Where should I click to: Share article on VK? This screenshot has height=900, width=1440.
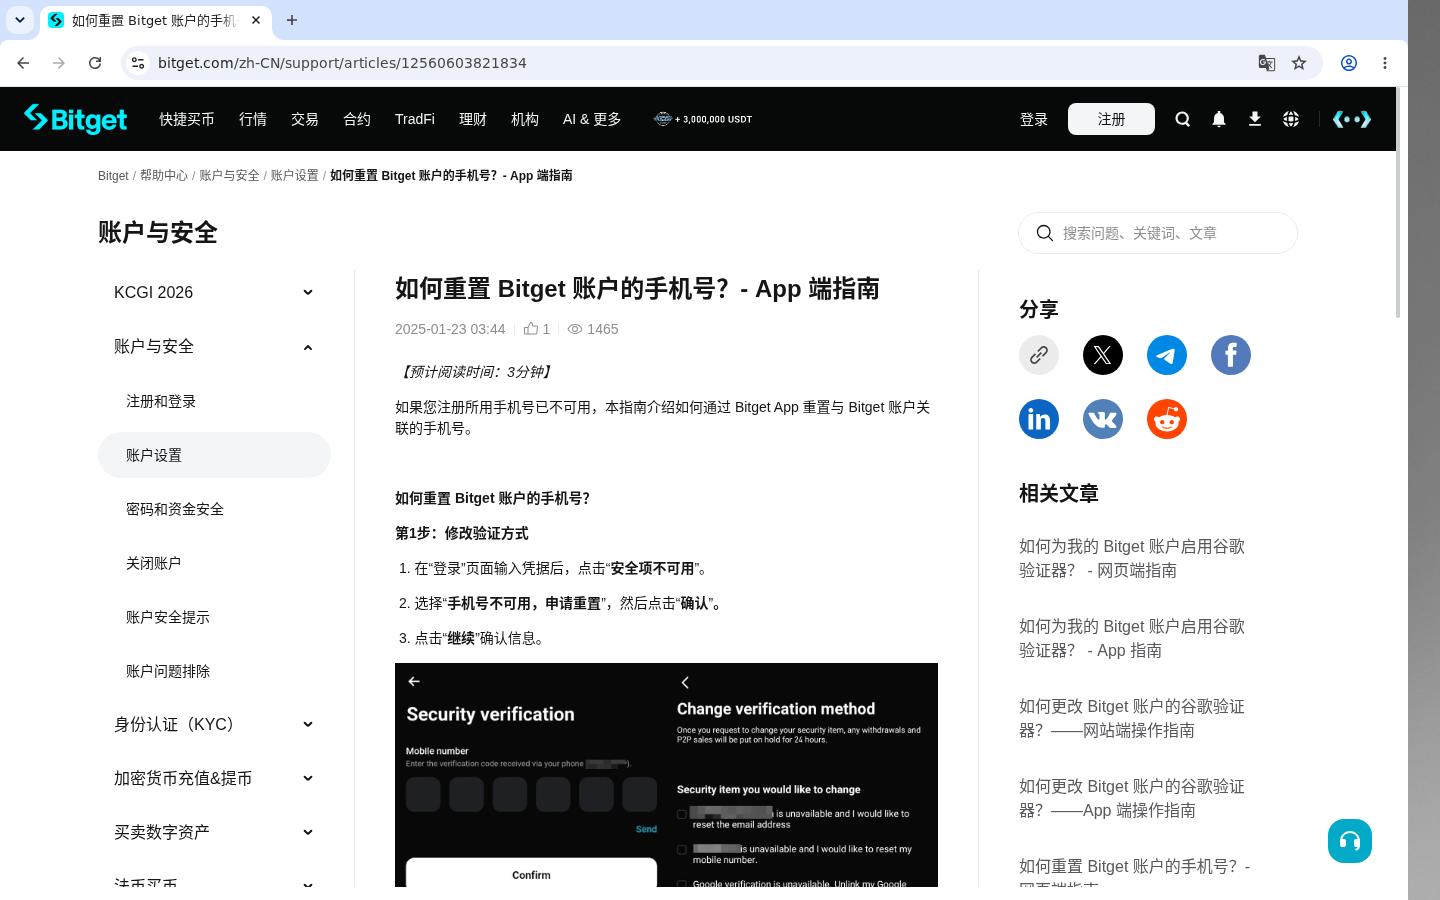click(1103, 419)
